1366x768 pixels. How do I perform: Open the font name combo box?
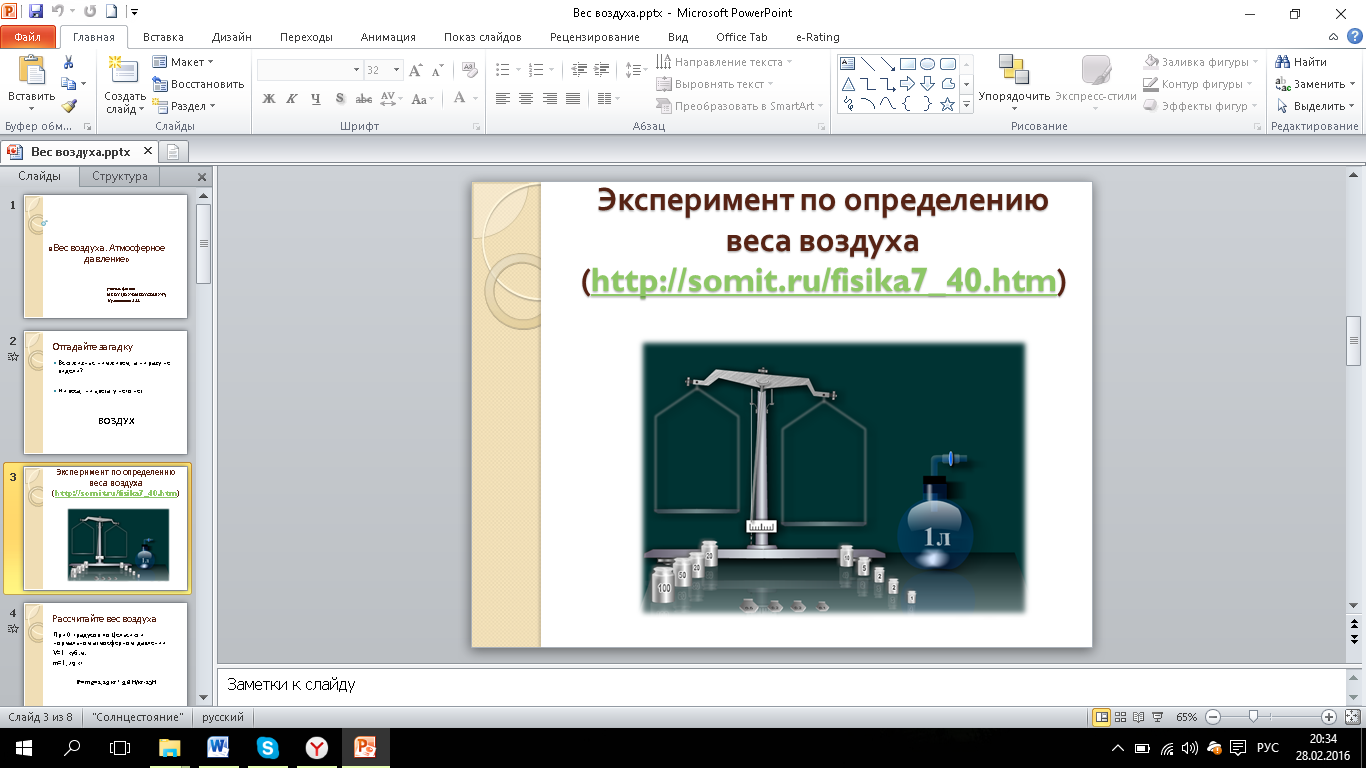point(309,70)
